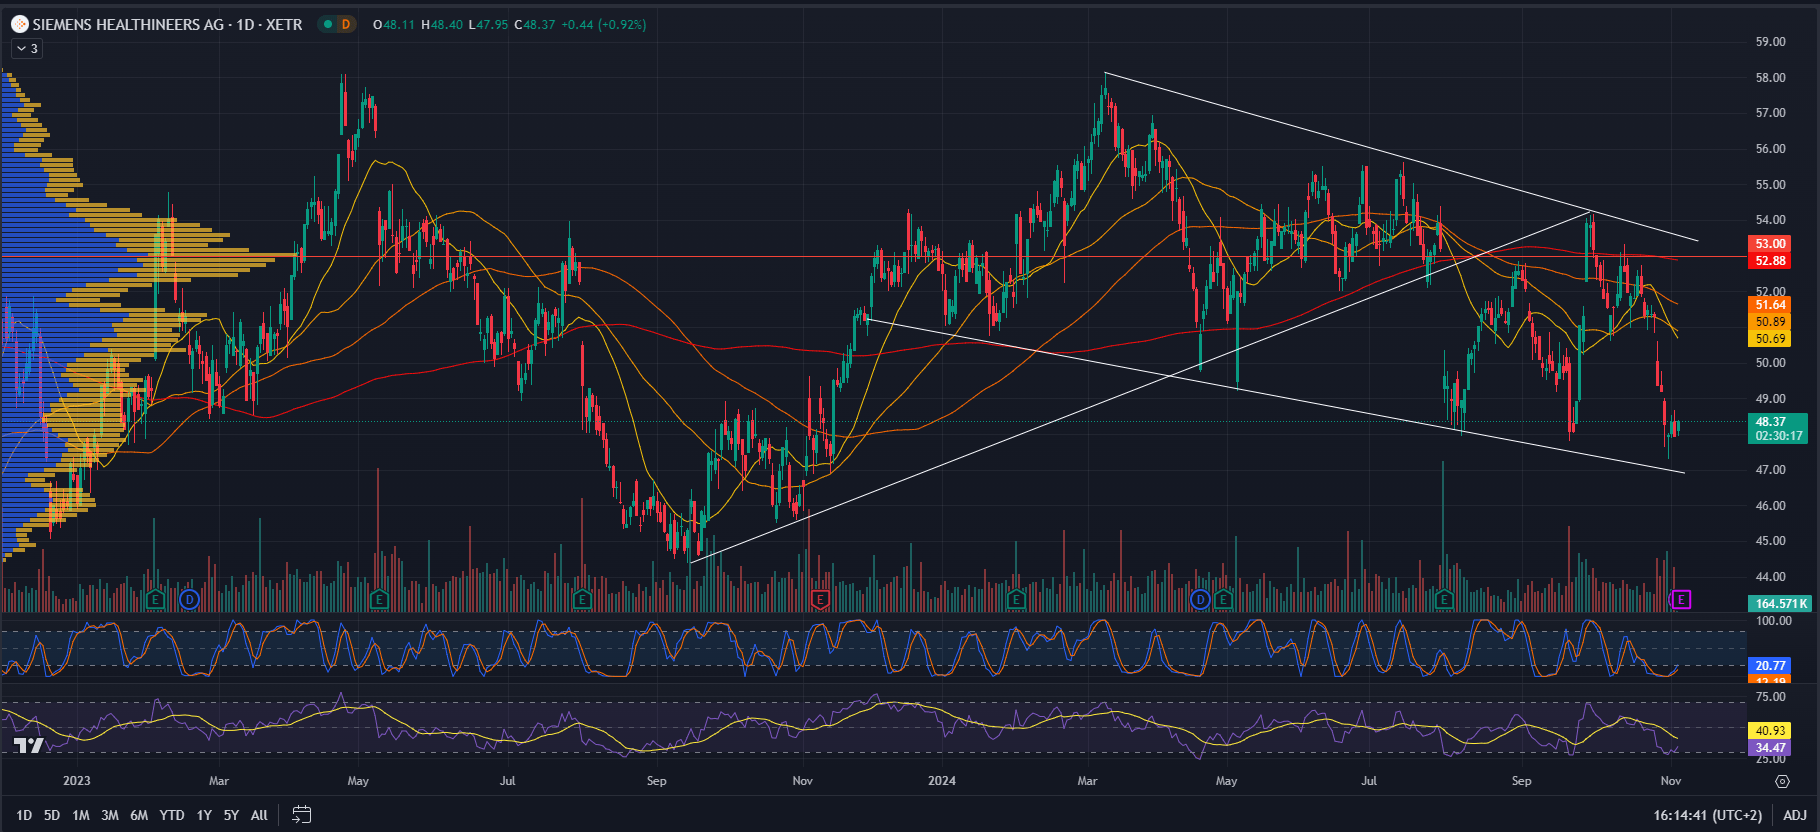Click the change value +0.44 (+0.92%)
The image size is (1820, 832).
[x=604, y=25]
